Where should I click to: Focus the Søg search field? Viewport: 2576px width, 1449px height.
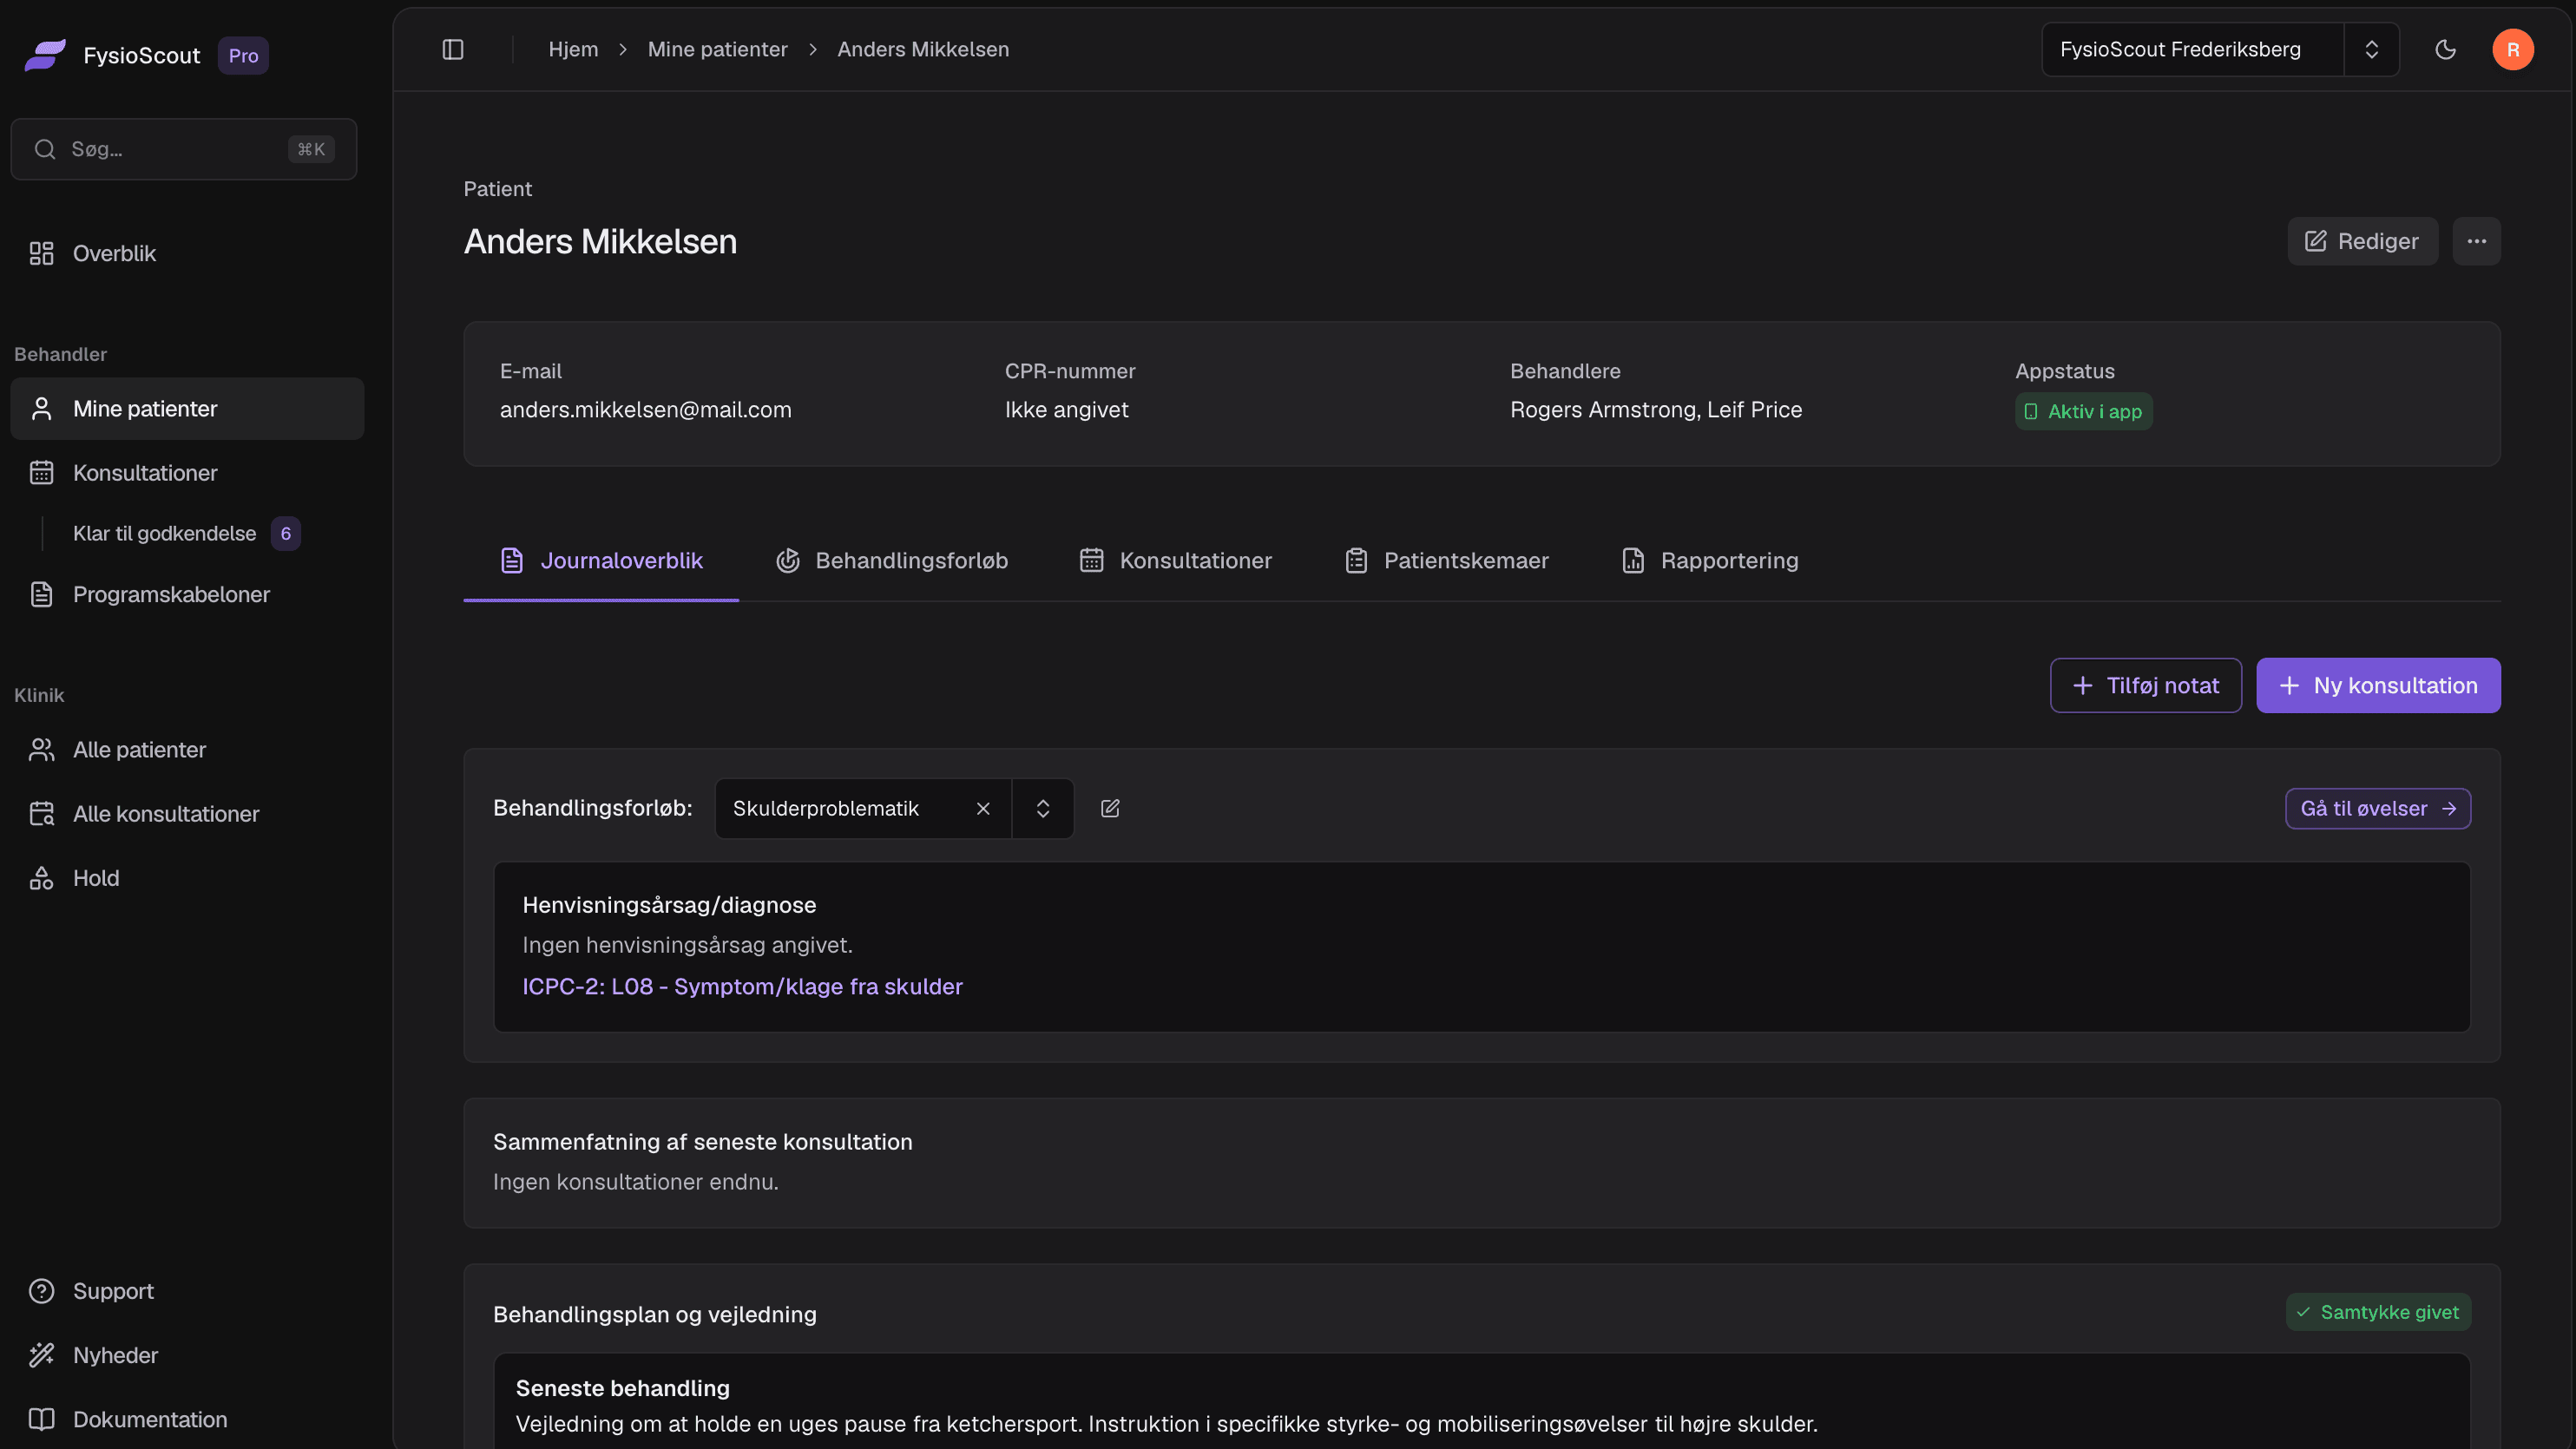[x=184, y=149]
